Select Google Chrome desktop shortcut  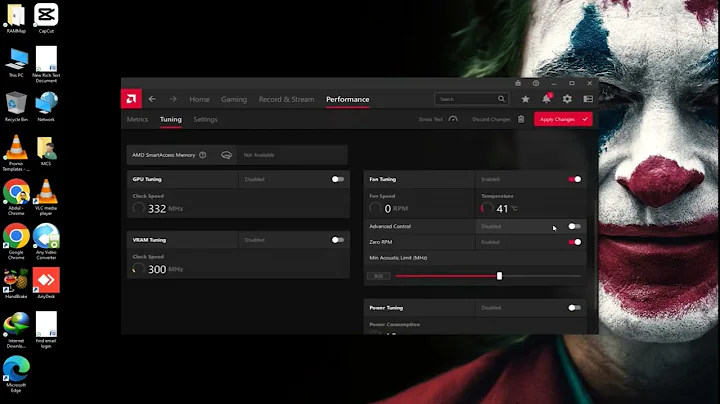tap(16, 242)
